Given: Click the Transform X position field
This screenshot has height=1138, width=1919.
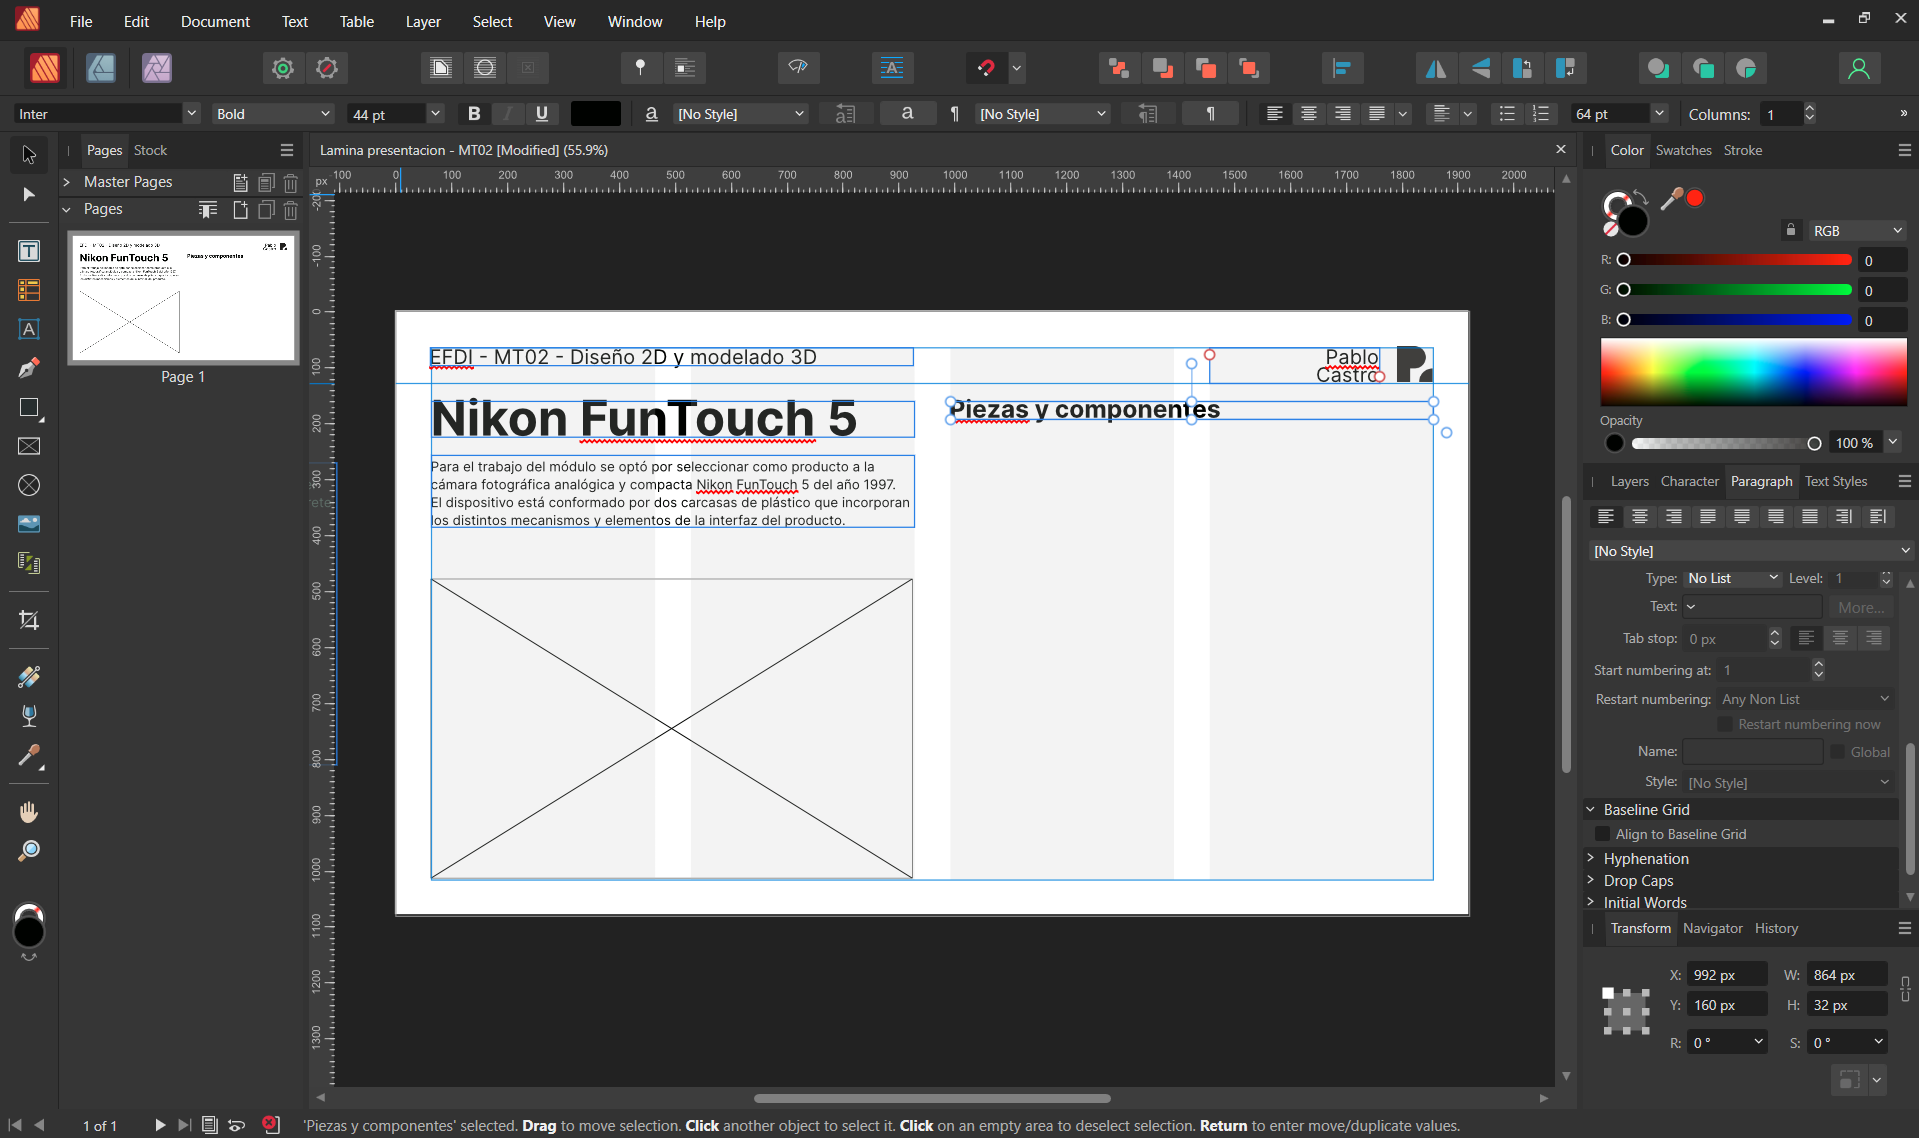Looking at the screenshot, I should click(1727, 975).
